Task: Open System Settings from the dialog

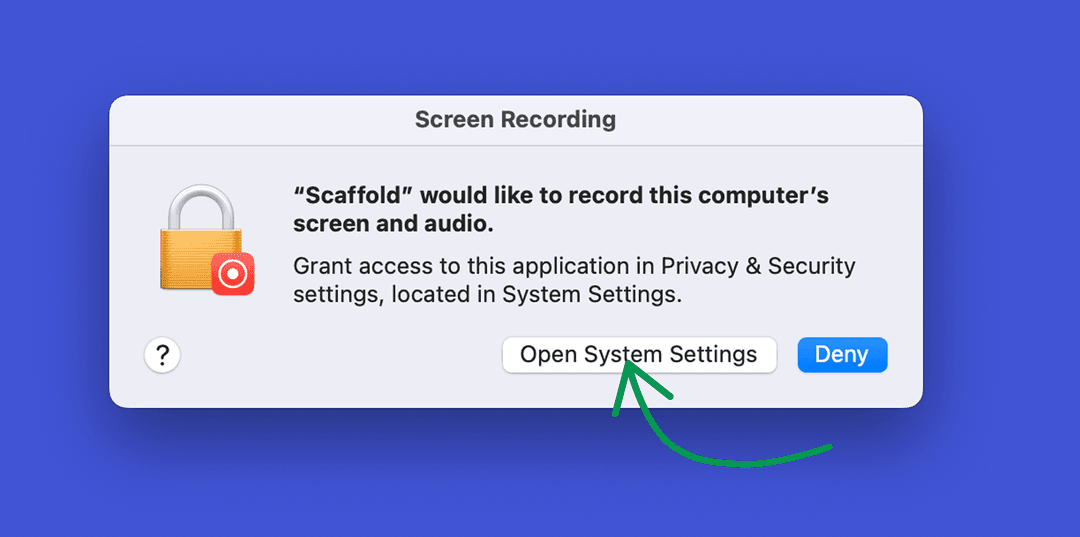Action: coord(639,355)
